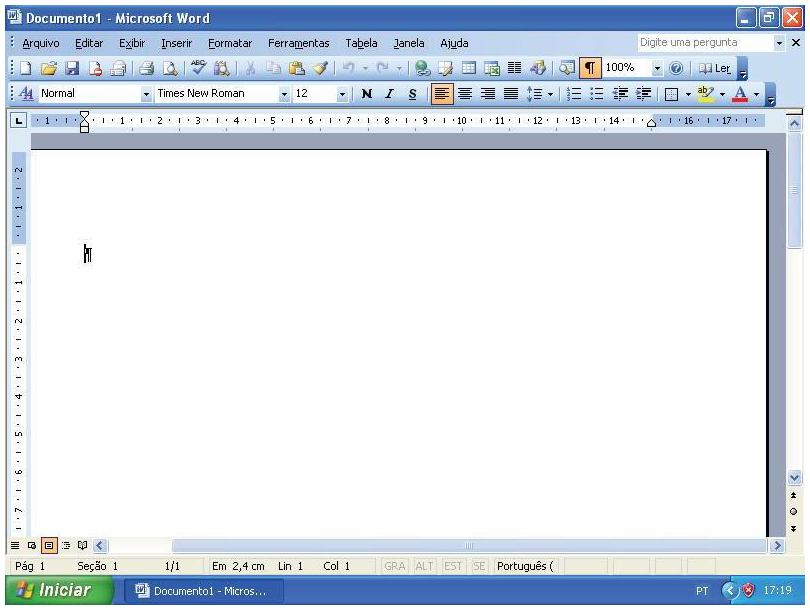Open the 100% zoom dropdown

pos(658,69)
